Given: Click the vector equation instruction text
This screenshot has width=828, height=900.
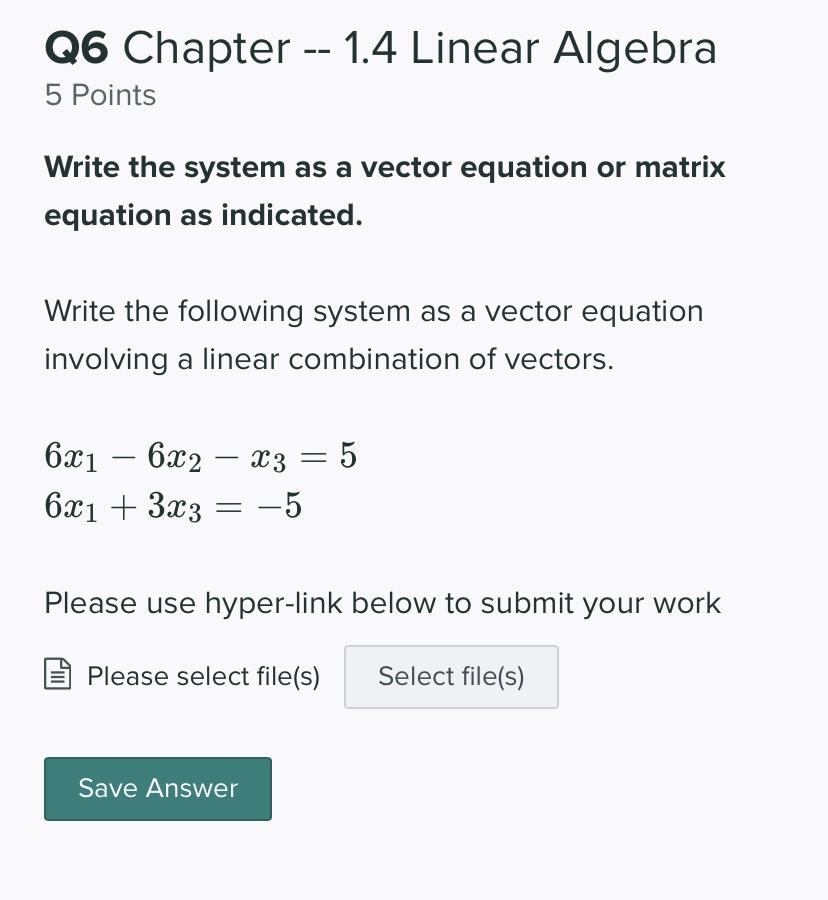Looking at the screenshot, I should pos(374,335).
